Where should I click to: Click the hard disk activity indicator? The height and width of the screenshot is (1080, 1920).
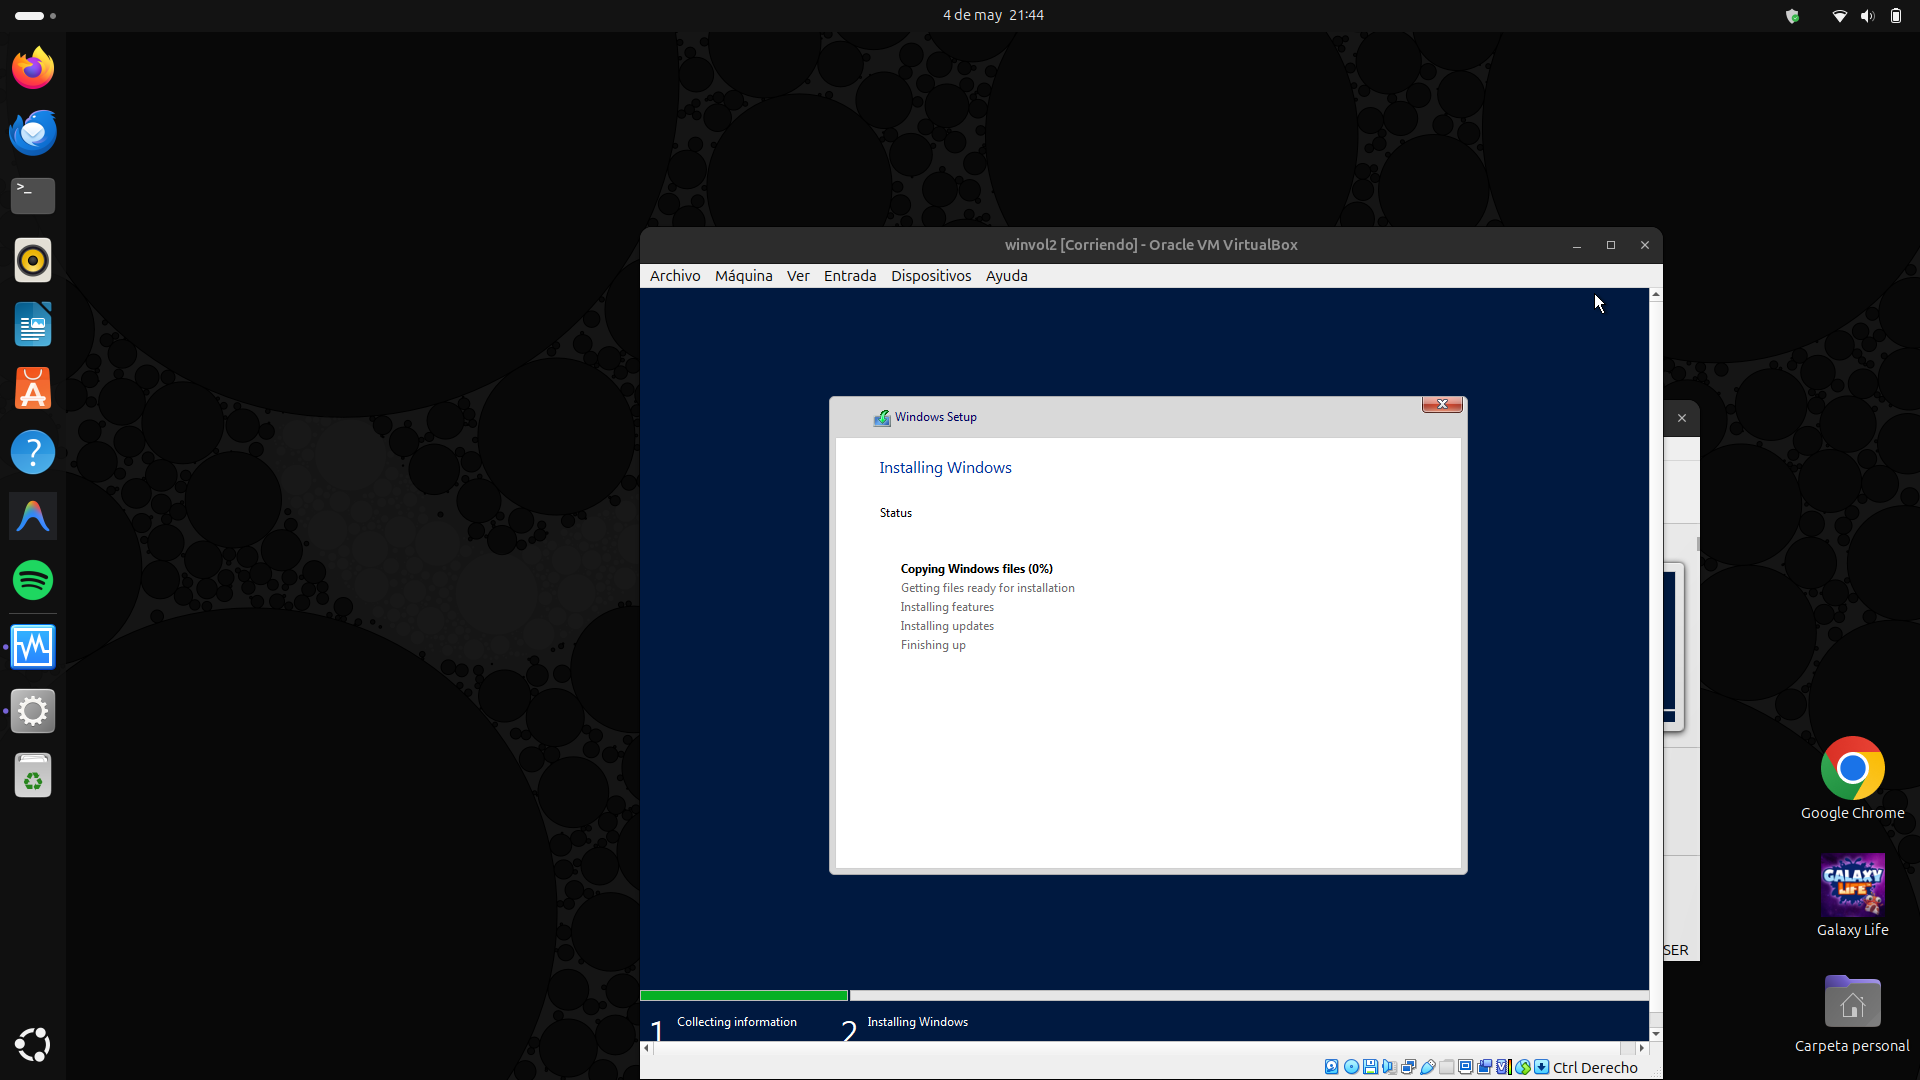point(1332,1067)
